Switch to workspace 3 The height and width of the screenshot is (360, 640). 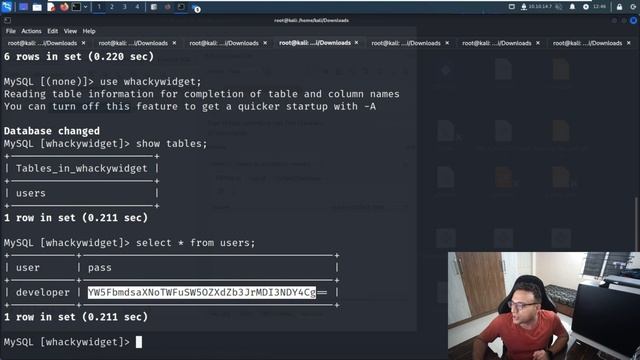(x=124, y=7)
